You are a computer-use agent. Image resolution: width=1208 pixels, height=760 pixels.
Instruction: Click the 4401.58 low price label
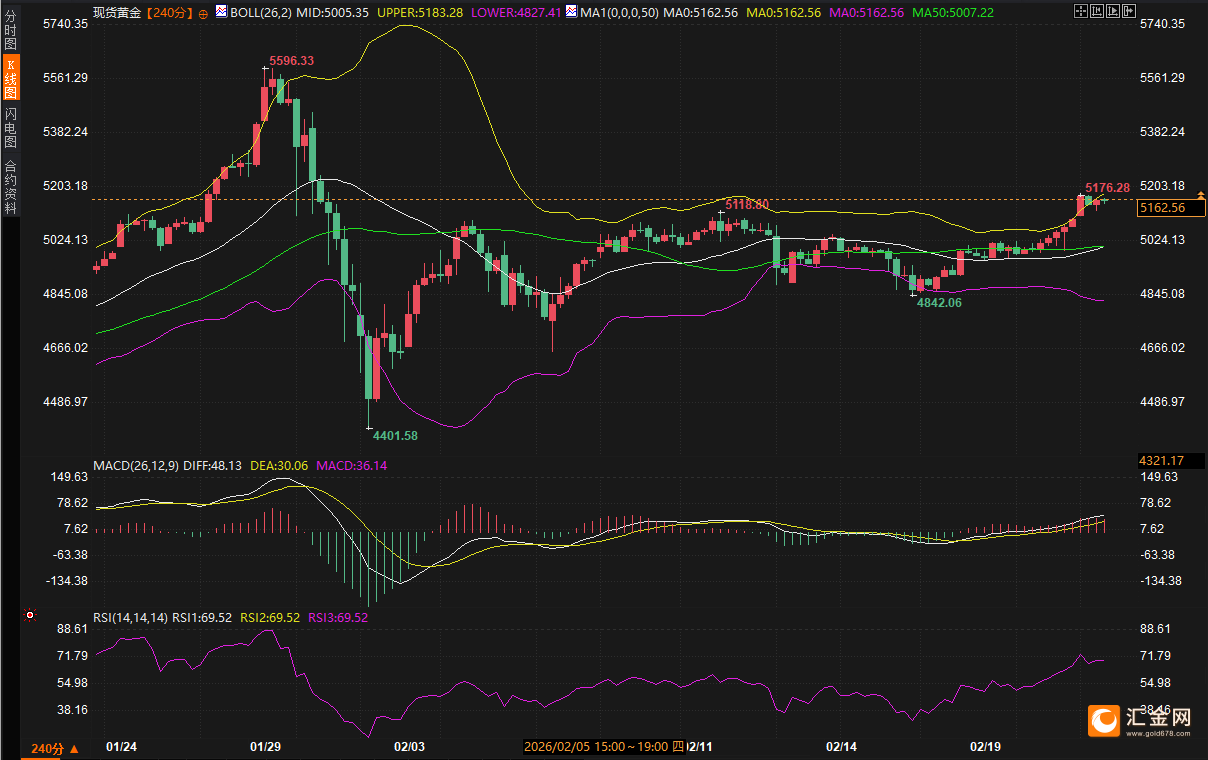(x=395, y=436)
